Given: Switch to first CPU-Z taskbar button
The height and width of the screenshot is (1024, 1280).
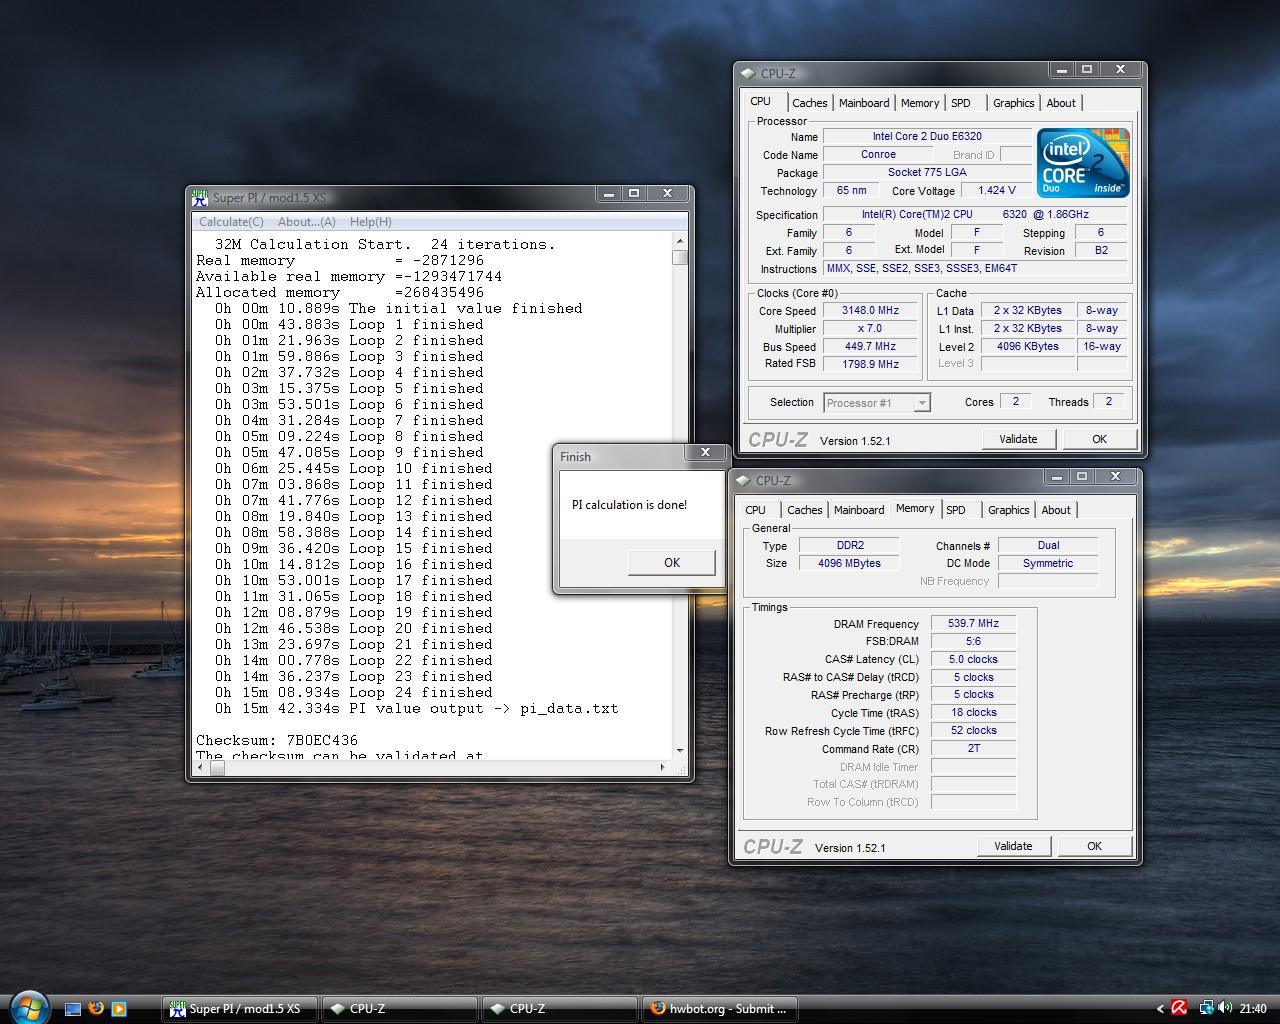Looking at the screenshot, I should click(x=399, y=1009).
